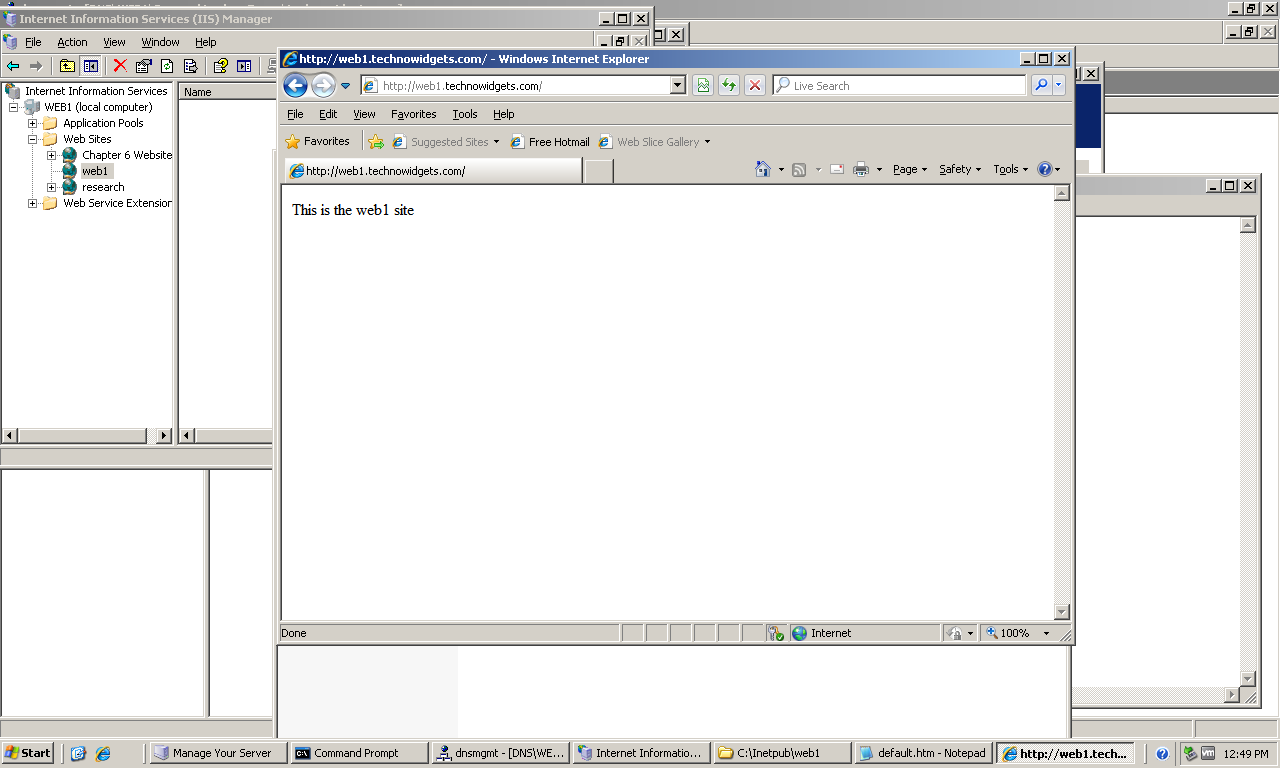The width and height of the screenshot is (1280, 768).
Task: Open the Safety menu in IE
Action: 959,169
